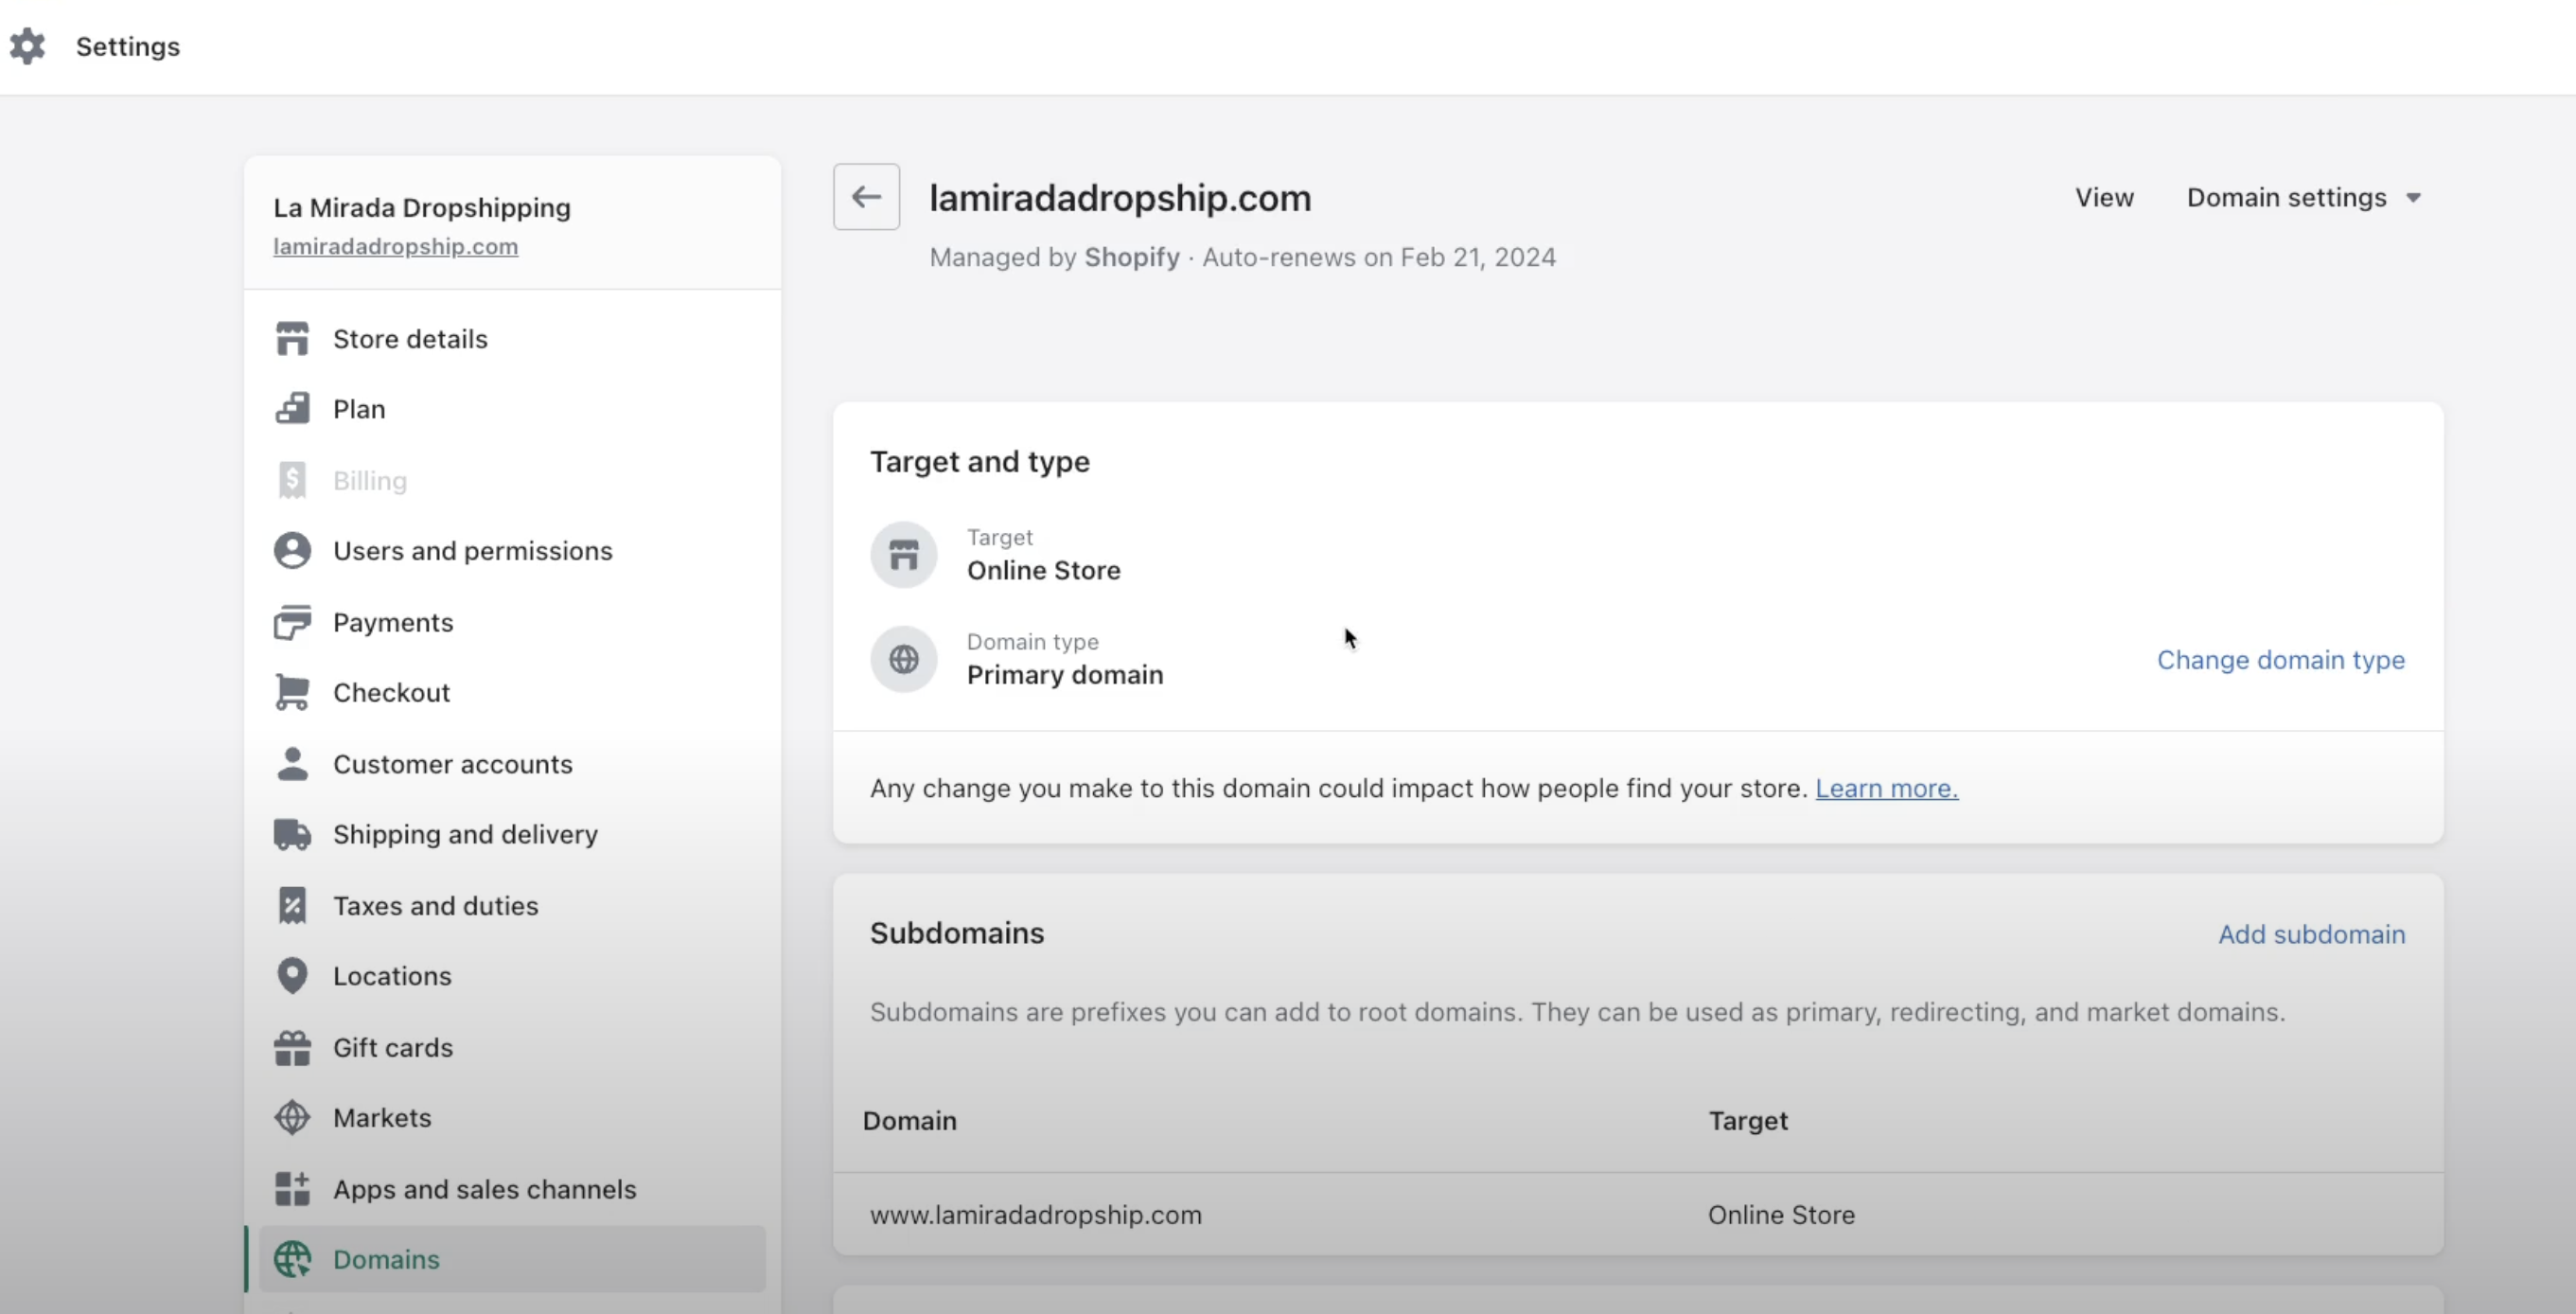Click the Add subdomain link
The height and width of the screenshot is (1314, 2576).
click(x=2312, y=933)
